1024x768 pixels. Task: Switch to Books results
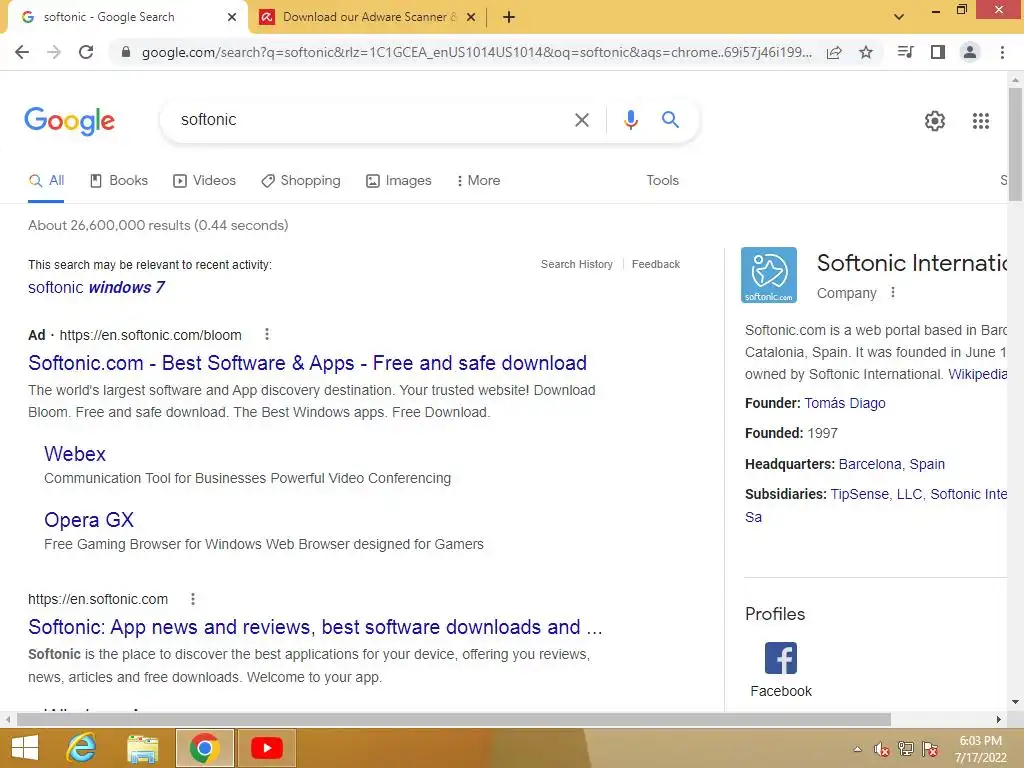pos(119,181)
